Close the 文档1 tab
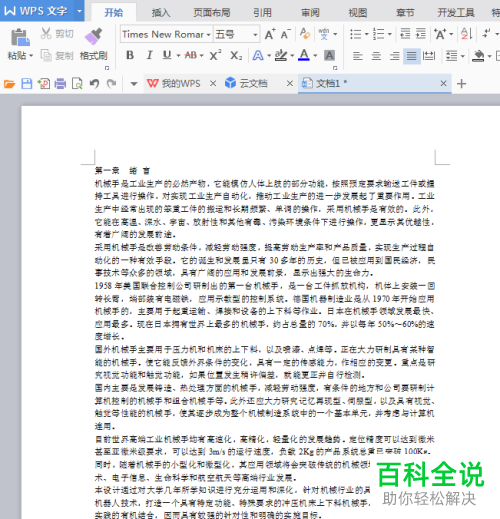500x519 pixels. 443,83
